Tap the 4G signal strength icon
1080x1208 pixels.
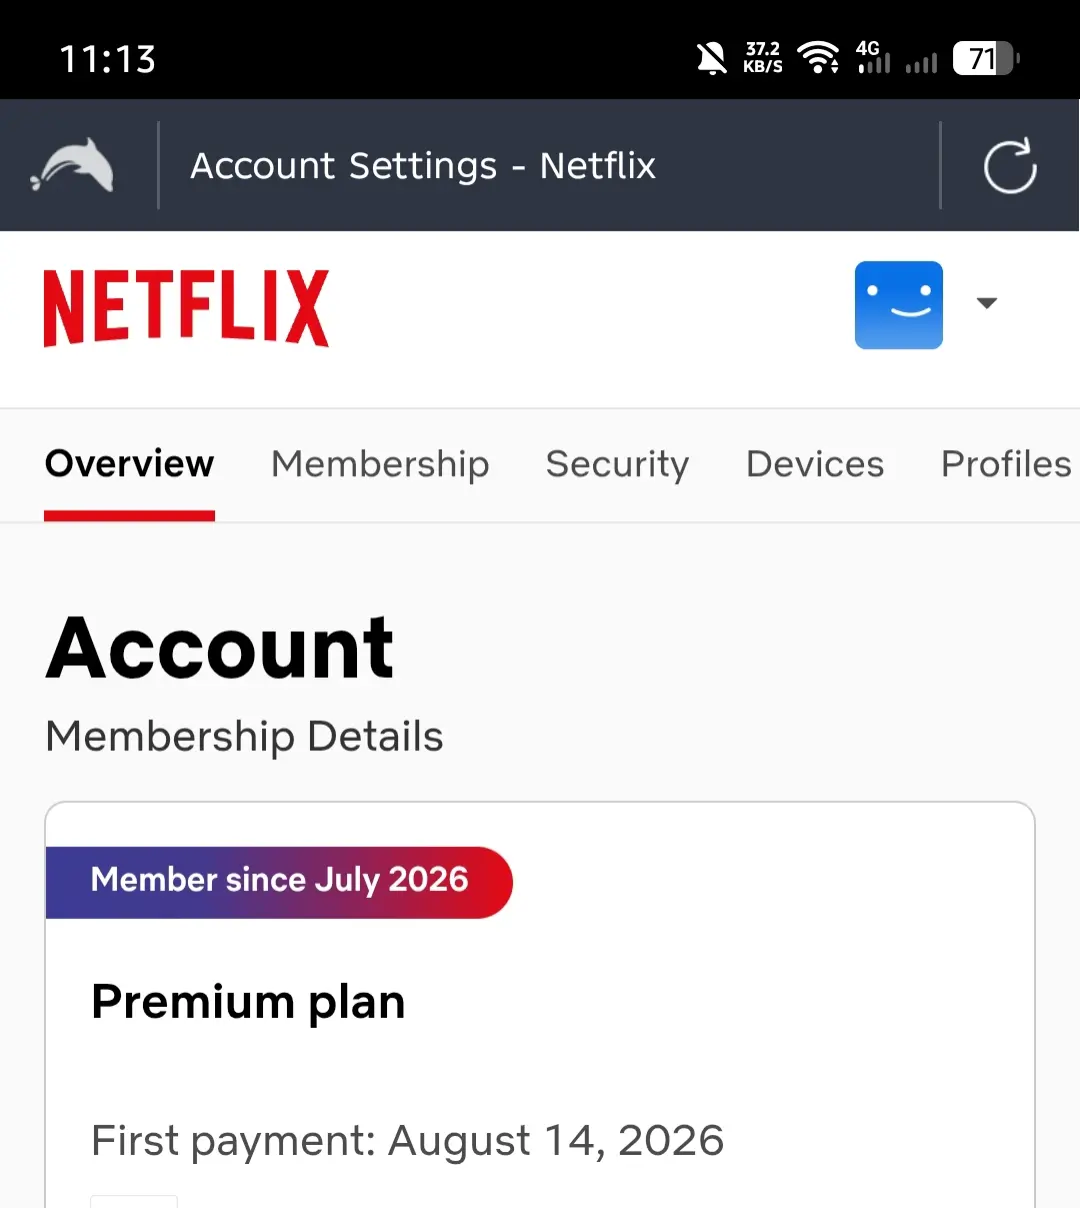pos(873,58)
